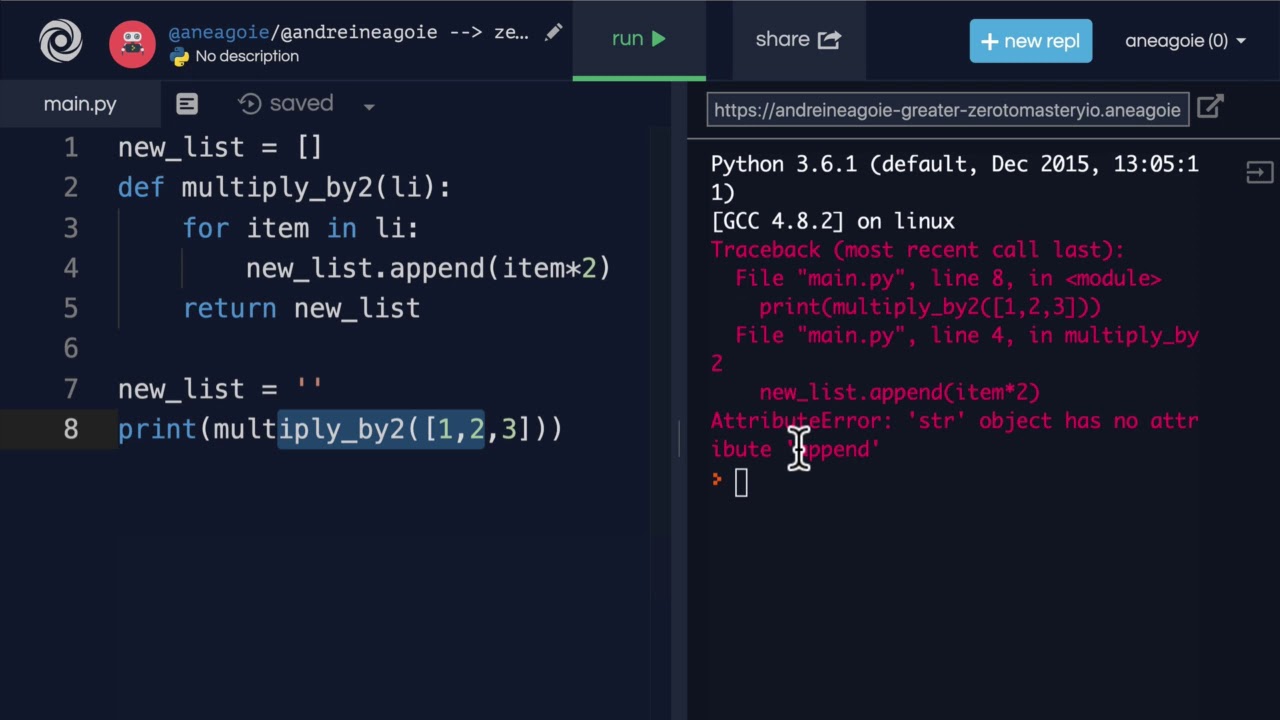Expand the saved dropdown arrow

(x=369, y=106)
